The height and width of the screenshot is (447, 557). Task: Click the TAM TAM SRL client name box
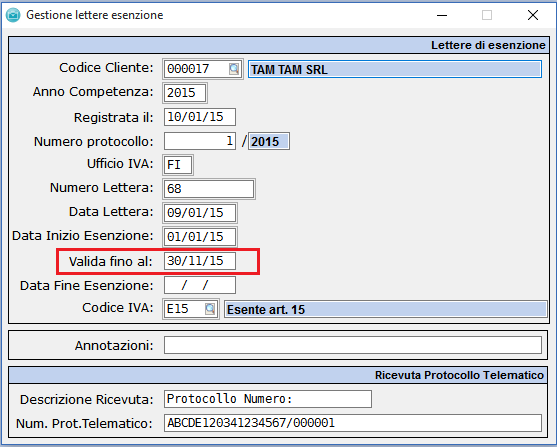(x=395, y=69)
